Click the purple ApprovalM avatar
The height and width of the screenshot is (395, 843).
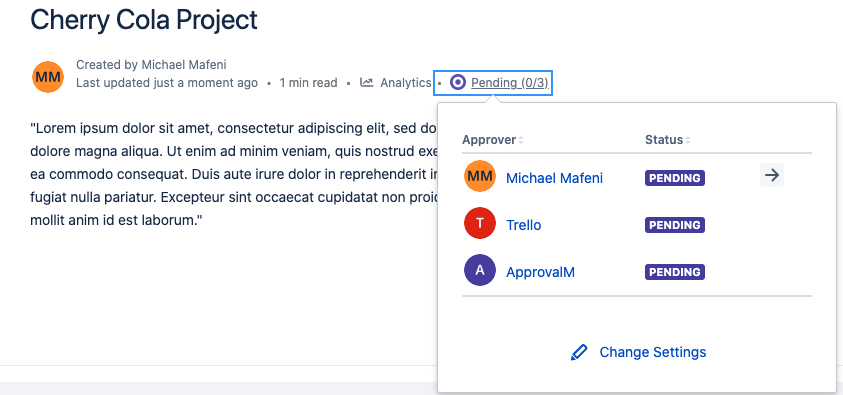[x=480, y=270]
